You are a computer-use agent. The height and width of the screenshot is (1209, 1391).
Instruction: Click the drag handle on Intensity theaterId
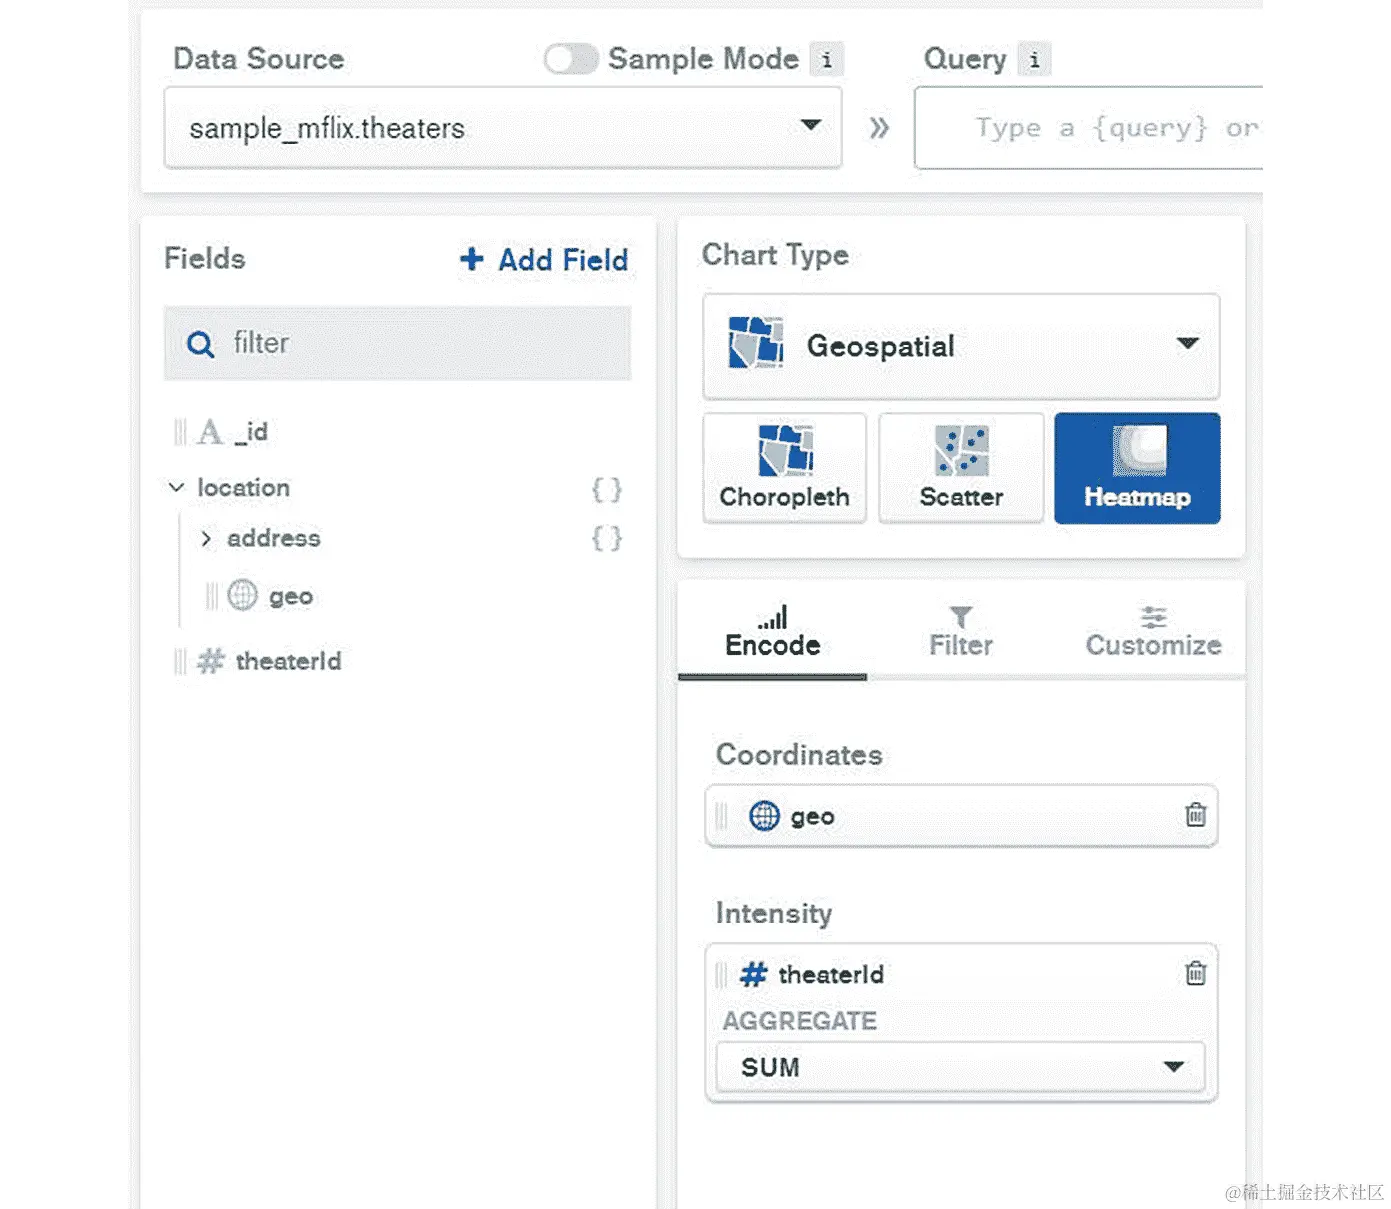(721, 974)
